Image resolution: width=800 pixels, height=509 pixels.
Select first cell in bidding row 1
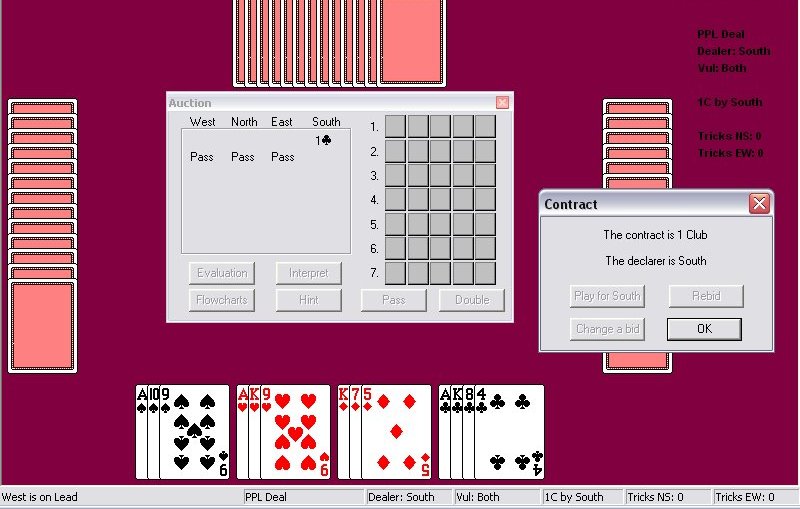[x=396, y=126]
